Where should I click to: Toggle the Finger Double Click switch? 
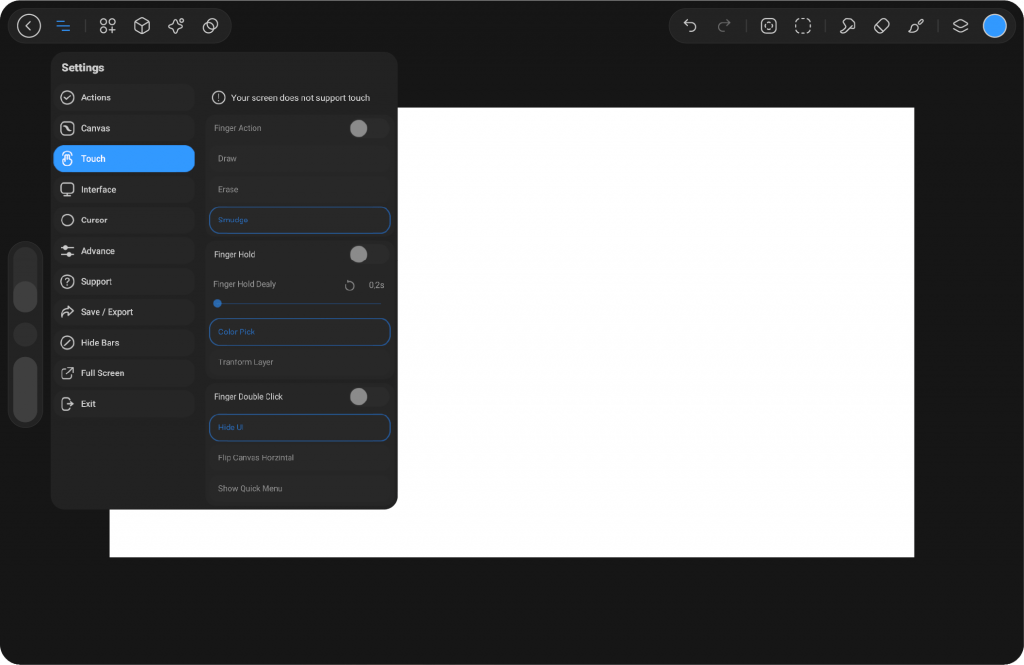368,397
